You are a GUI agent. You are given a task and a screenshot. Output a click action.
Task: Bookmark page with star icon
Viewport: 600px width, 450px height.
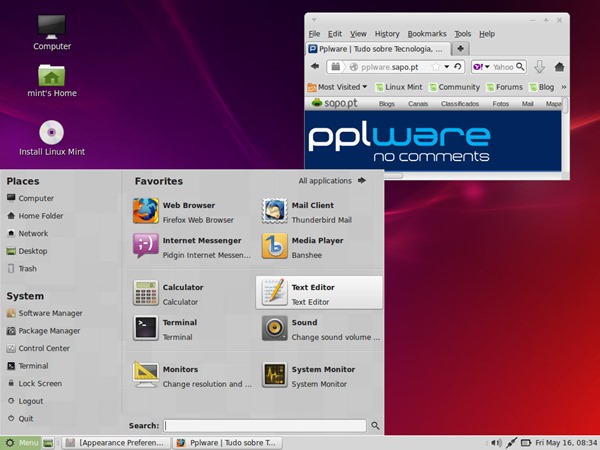pos(435,67)
